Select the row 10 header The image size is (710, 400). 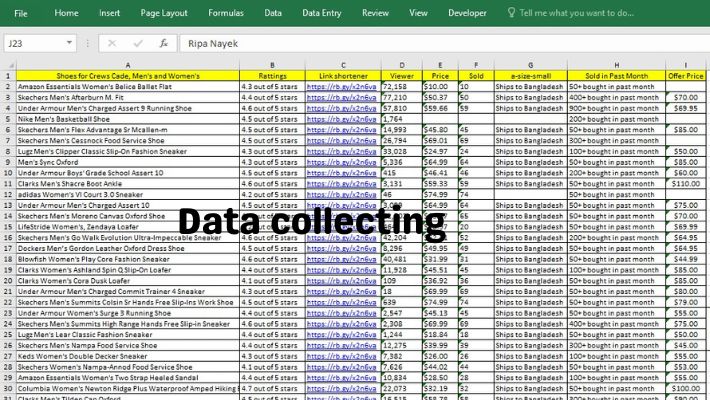[x=7, y=171]
